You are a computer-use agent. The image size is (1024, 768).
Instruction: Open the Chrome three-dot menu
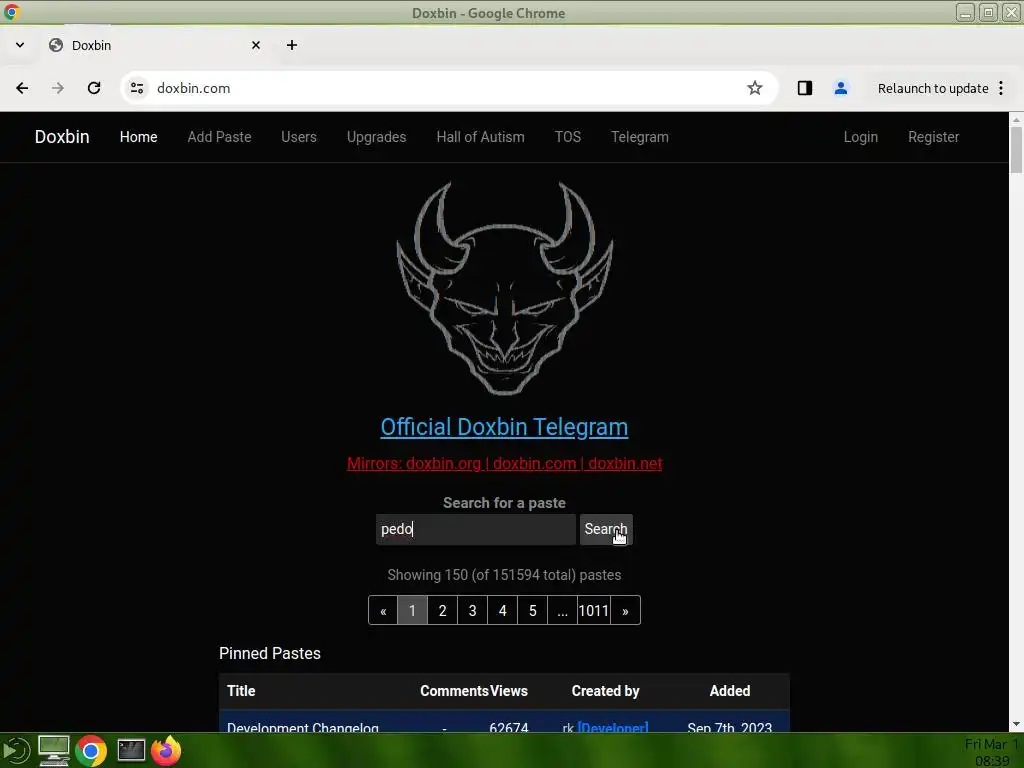1001,88
